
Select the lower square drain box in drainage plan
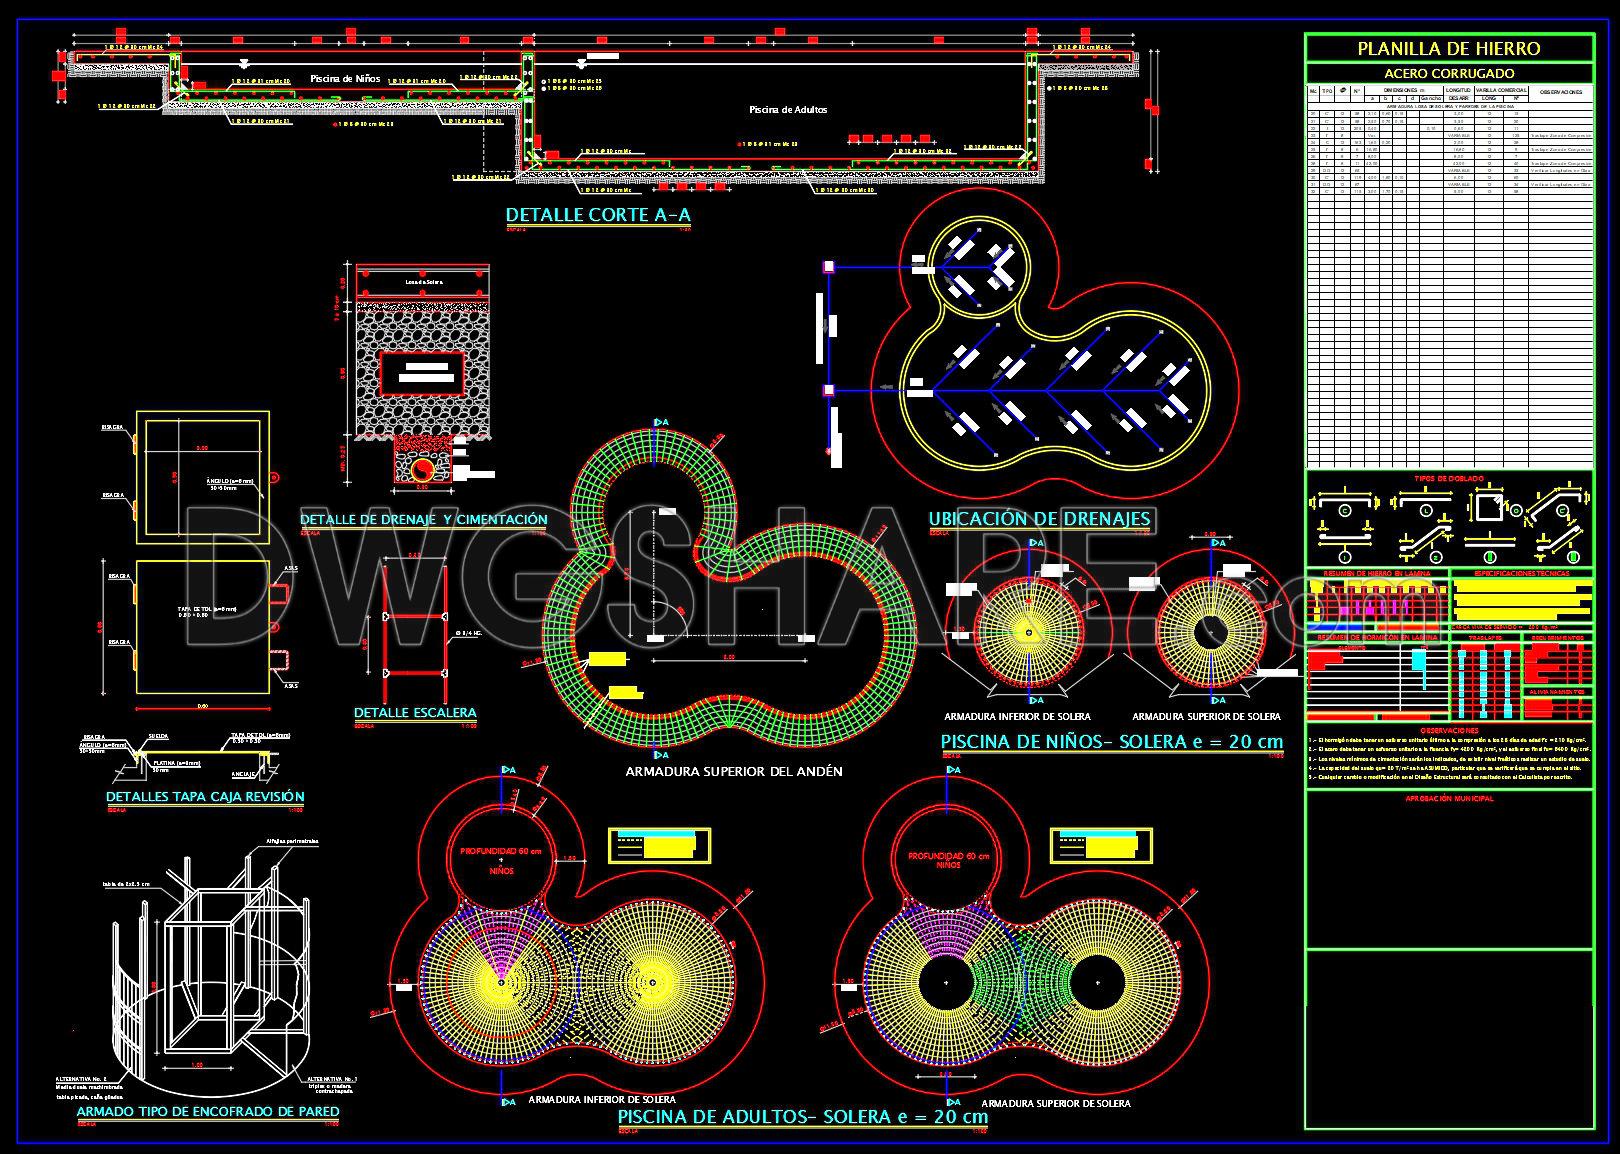coord(828,390)
